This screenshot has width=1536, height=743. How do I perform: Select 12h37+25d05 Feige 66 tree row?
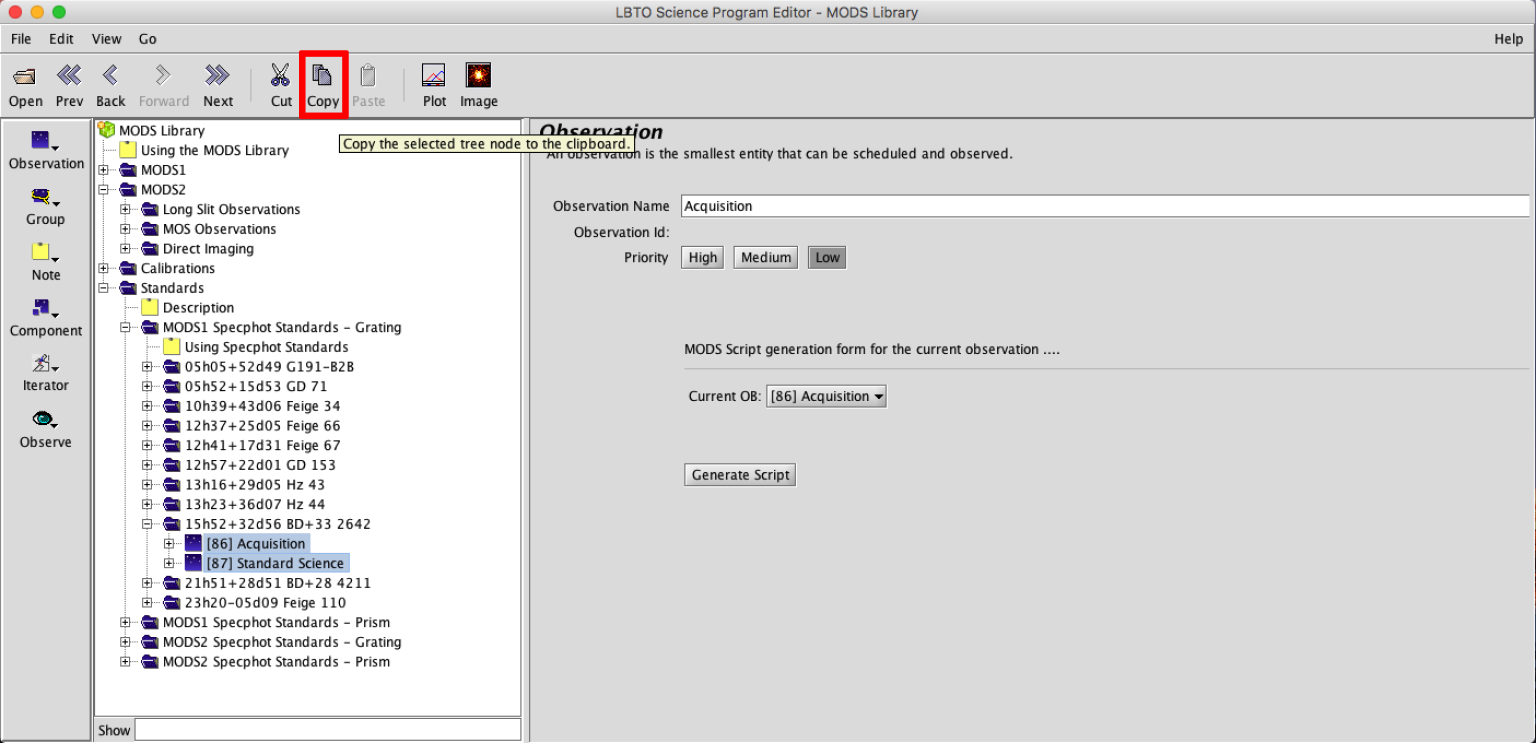[x=262, y=426]
